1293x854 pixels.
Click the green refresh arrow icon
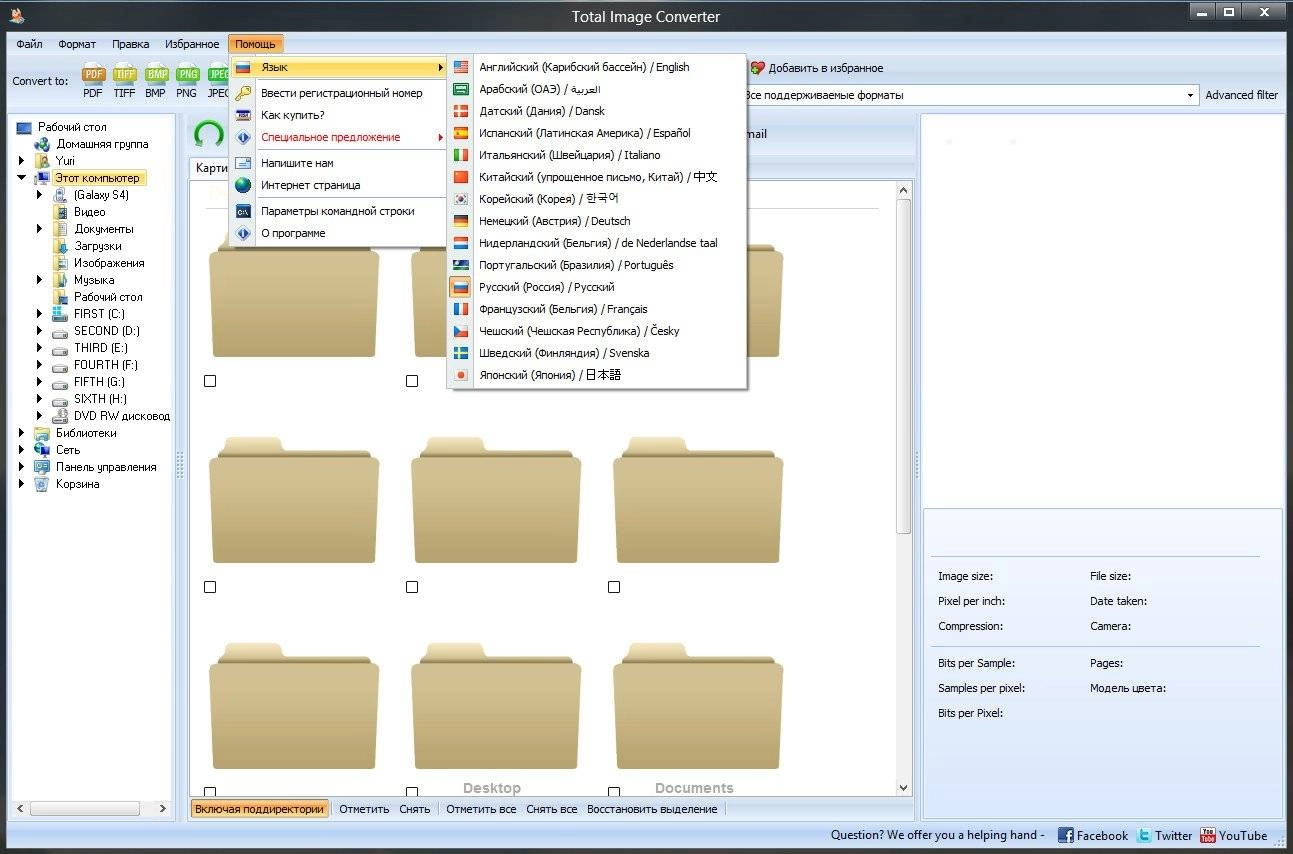tap(209, 134)
